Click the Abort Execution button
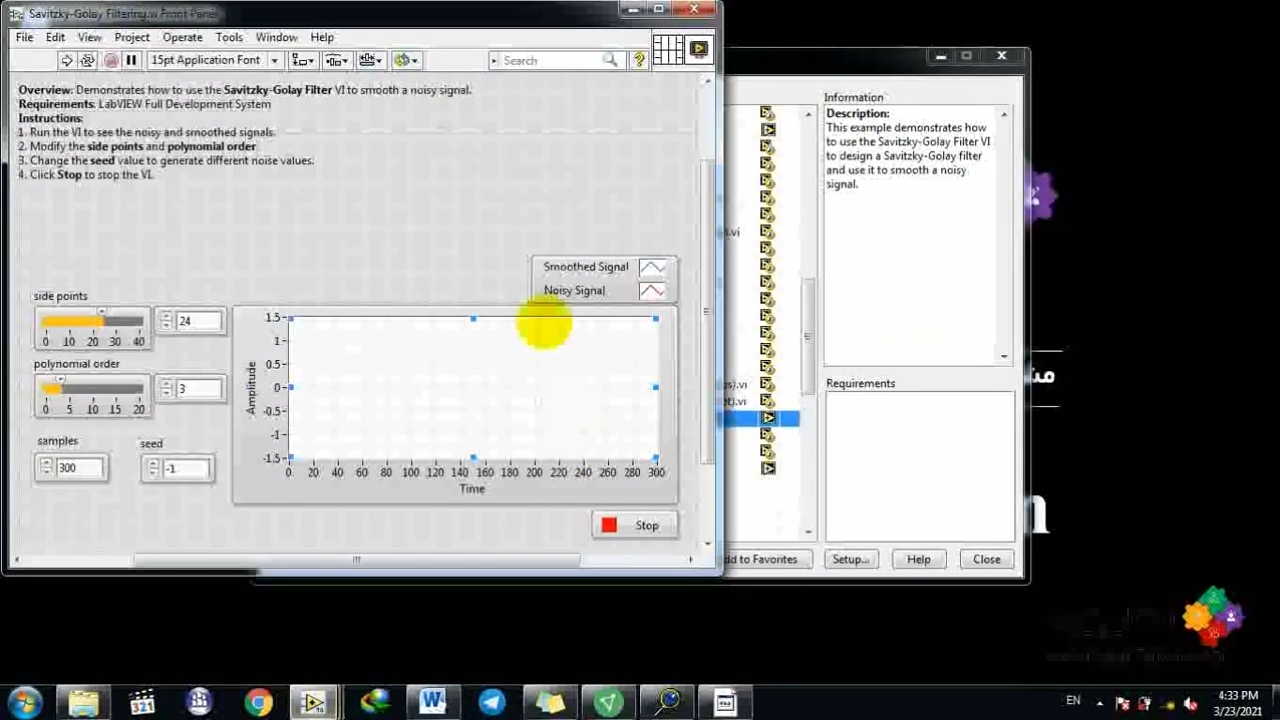1280x720 pixels. 110,61
